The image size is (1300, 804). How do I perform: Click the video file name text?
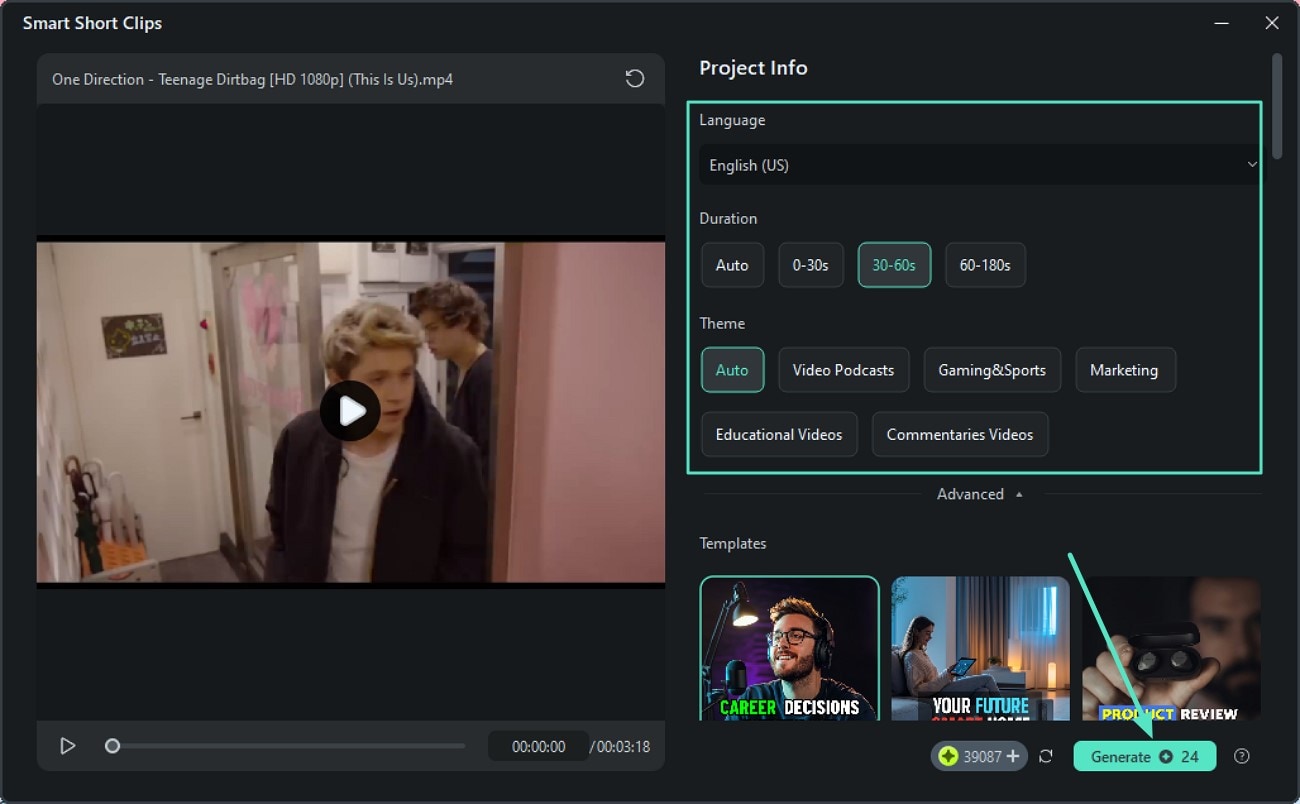point(252,79)
